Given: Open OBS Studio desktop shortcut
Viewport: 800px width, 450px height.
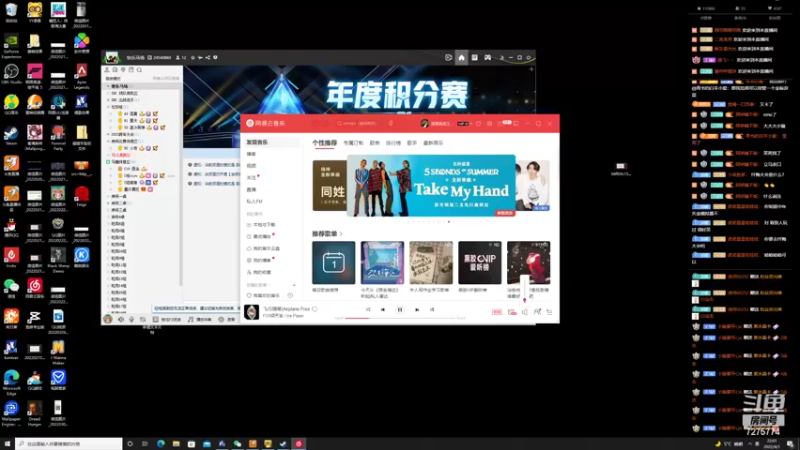Looking at the screenshot, I should click(11, 74).
